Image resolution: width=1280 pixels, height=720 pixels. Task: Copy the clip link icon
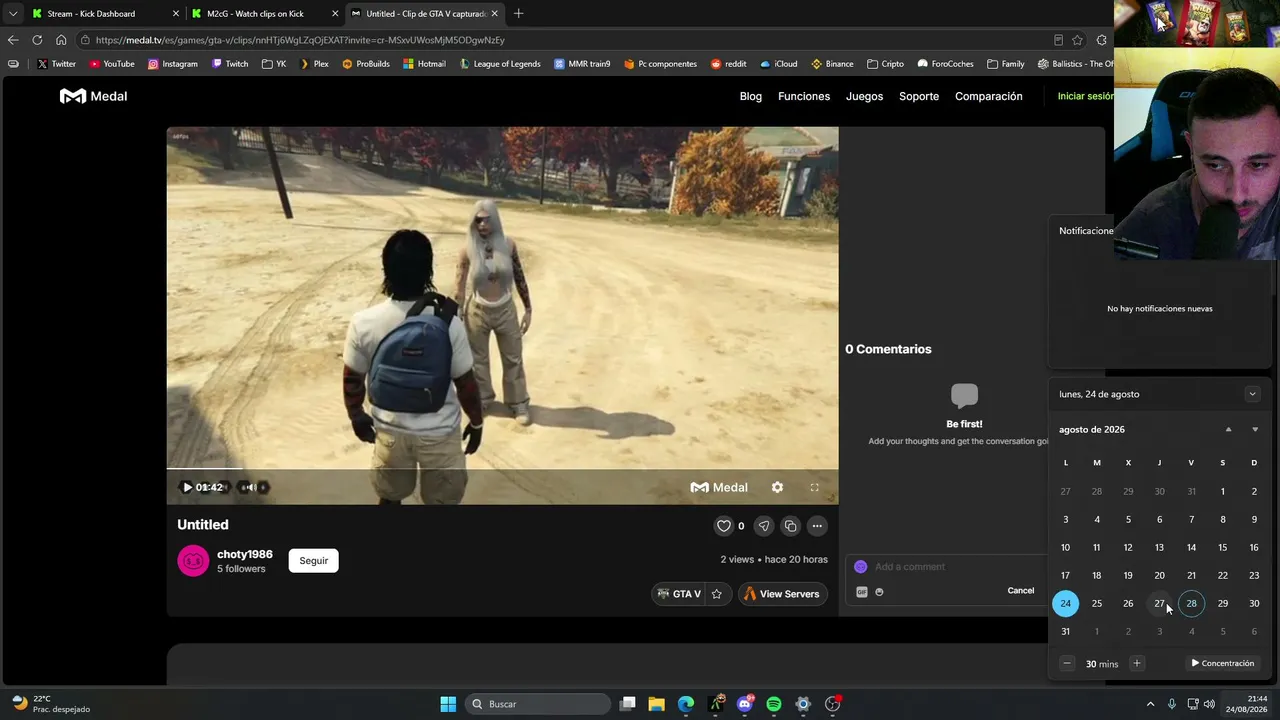(791, 526)
